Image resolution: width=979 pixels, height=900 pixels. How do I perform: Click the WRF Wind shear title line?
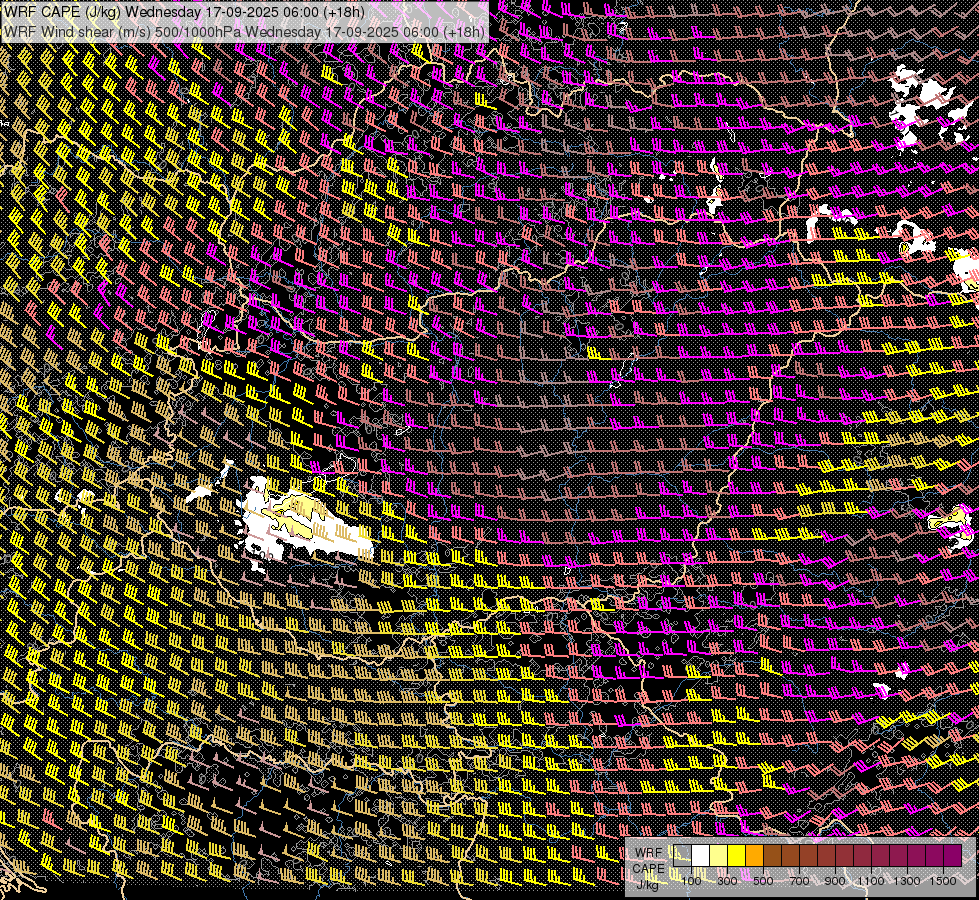coord(244,32)
